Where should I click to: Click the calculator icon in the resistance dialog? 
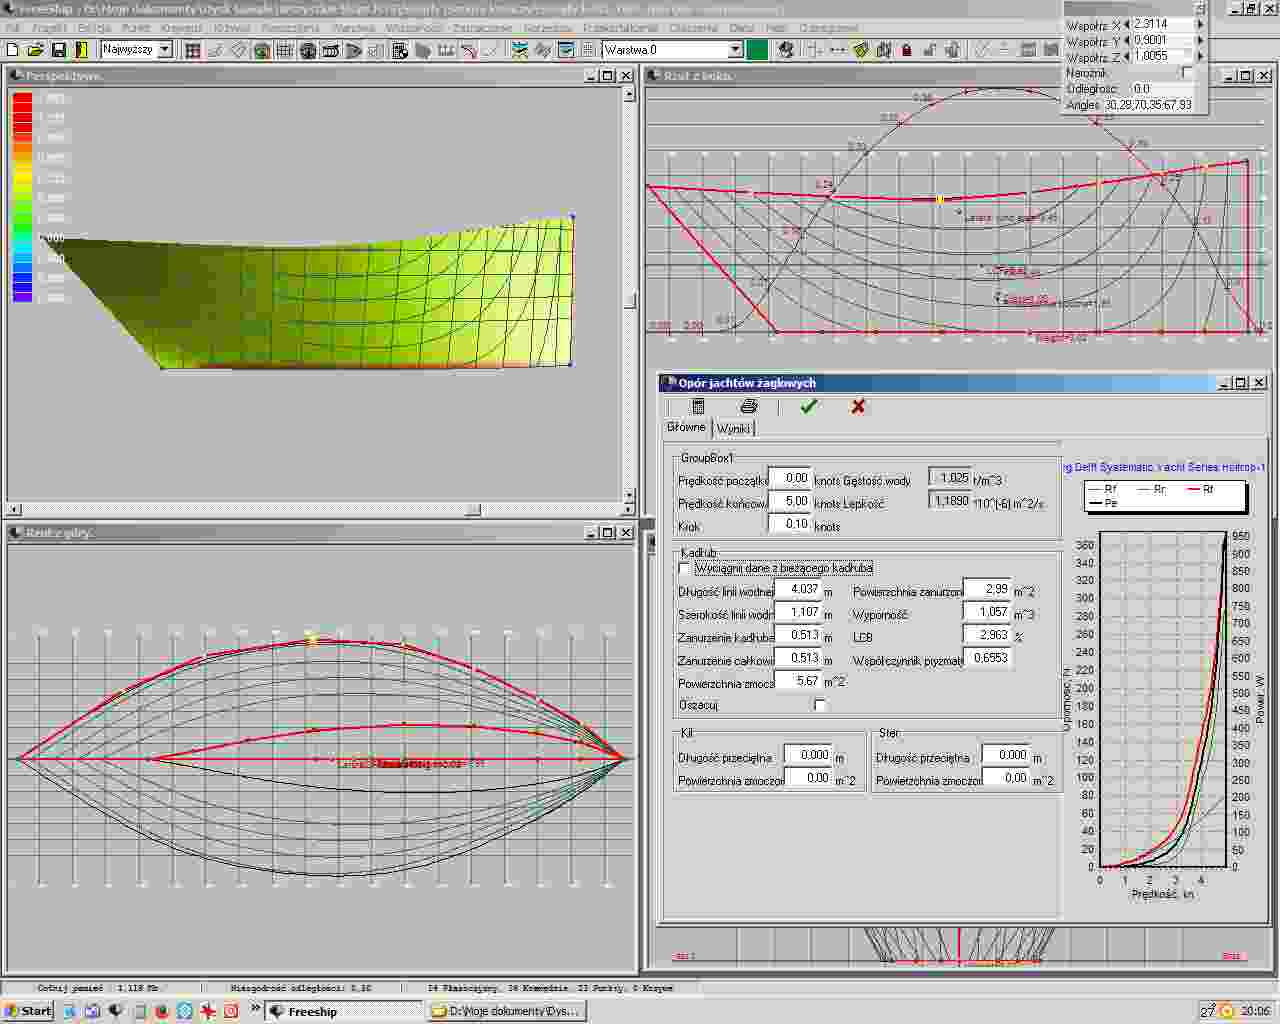pyautogui.click(x=698, y=406)
